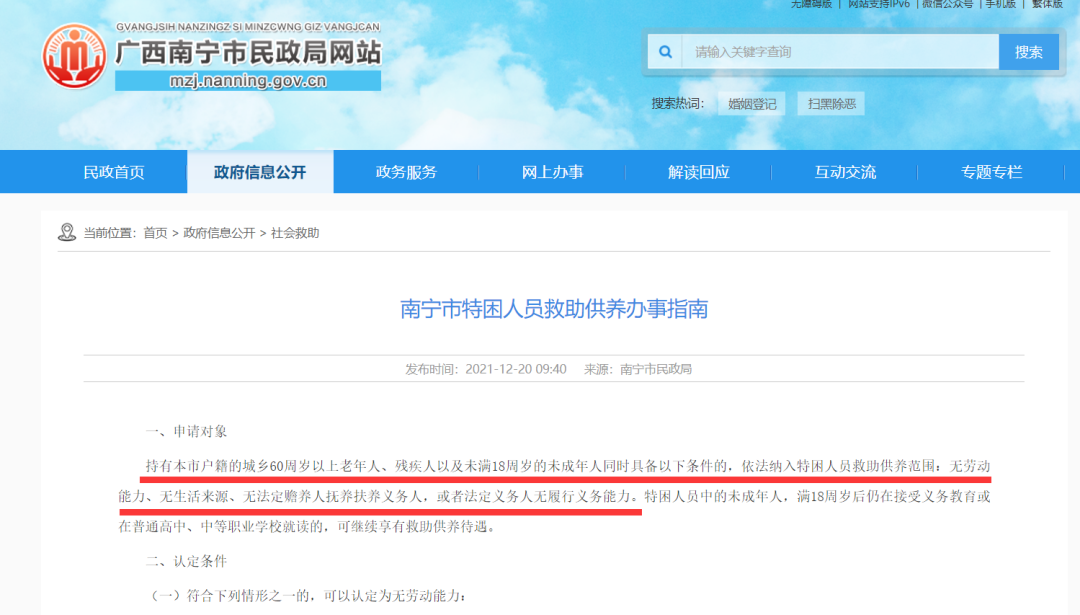Click publish time 2021-12-20 09:40

pos(516,369)
